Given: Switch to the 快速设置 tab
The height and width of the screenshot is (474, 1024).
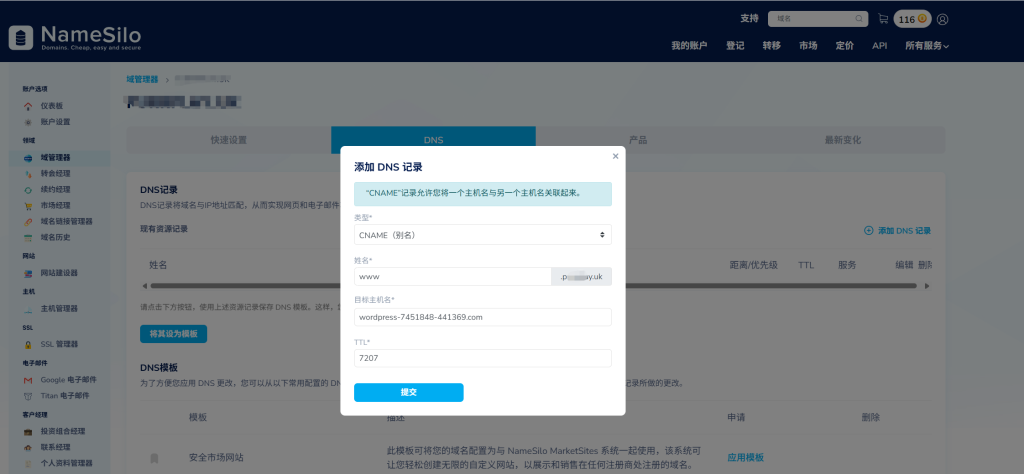Looking at the screenshot, I should click(229, 140).
